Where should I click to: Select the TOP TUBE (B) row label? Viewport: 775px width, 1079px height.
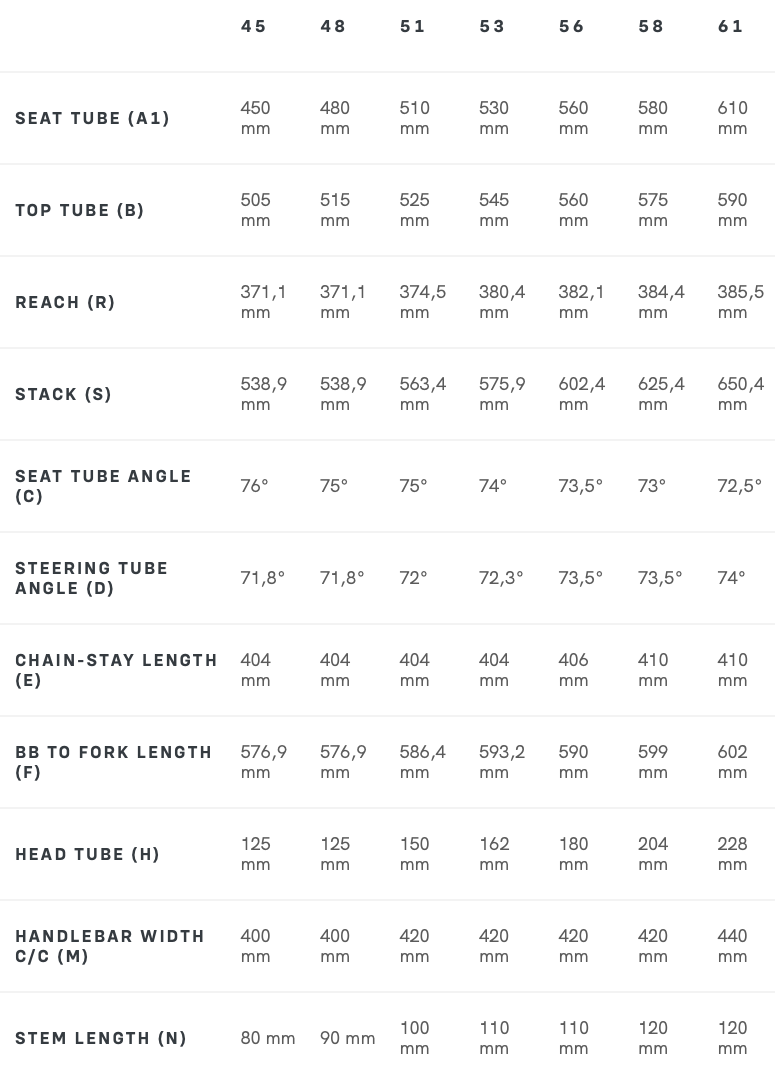coord(80,211)
